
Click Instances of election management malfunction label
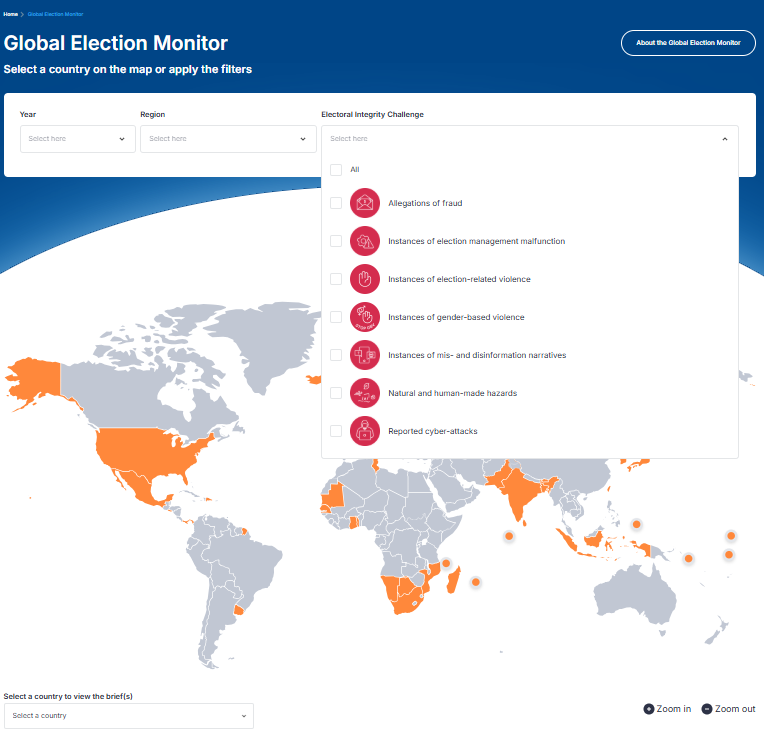click(x=477, y=241)
